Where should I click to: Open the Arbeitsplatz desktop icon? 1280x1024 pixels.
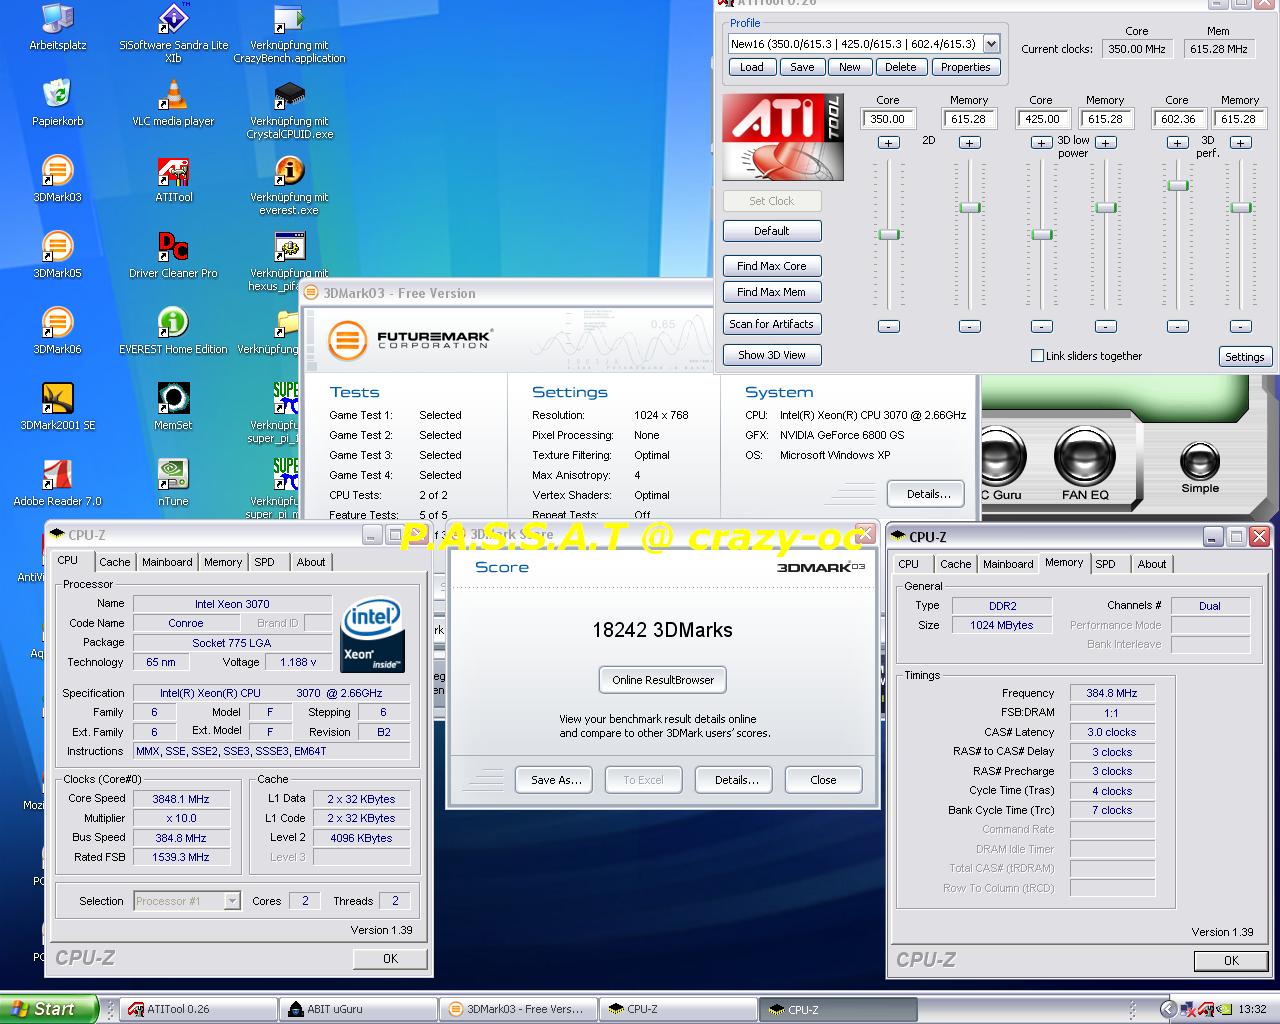pyautogui.click(x=58, y=27)
